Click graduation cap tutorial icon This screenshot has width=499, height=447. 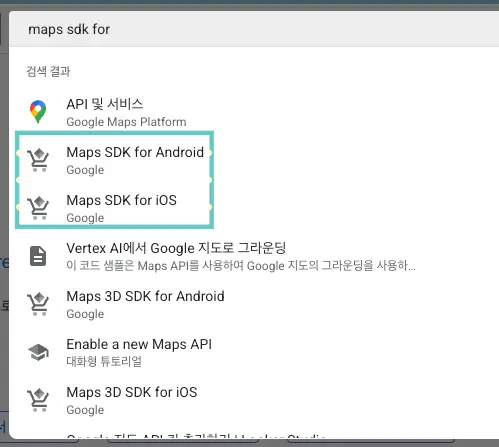coord(38,352)
